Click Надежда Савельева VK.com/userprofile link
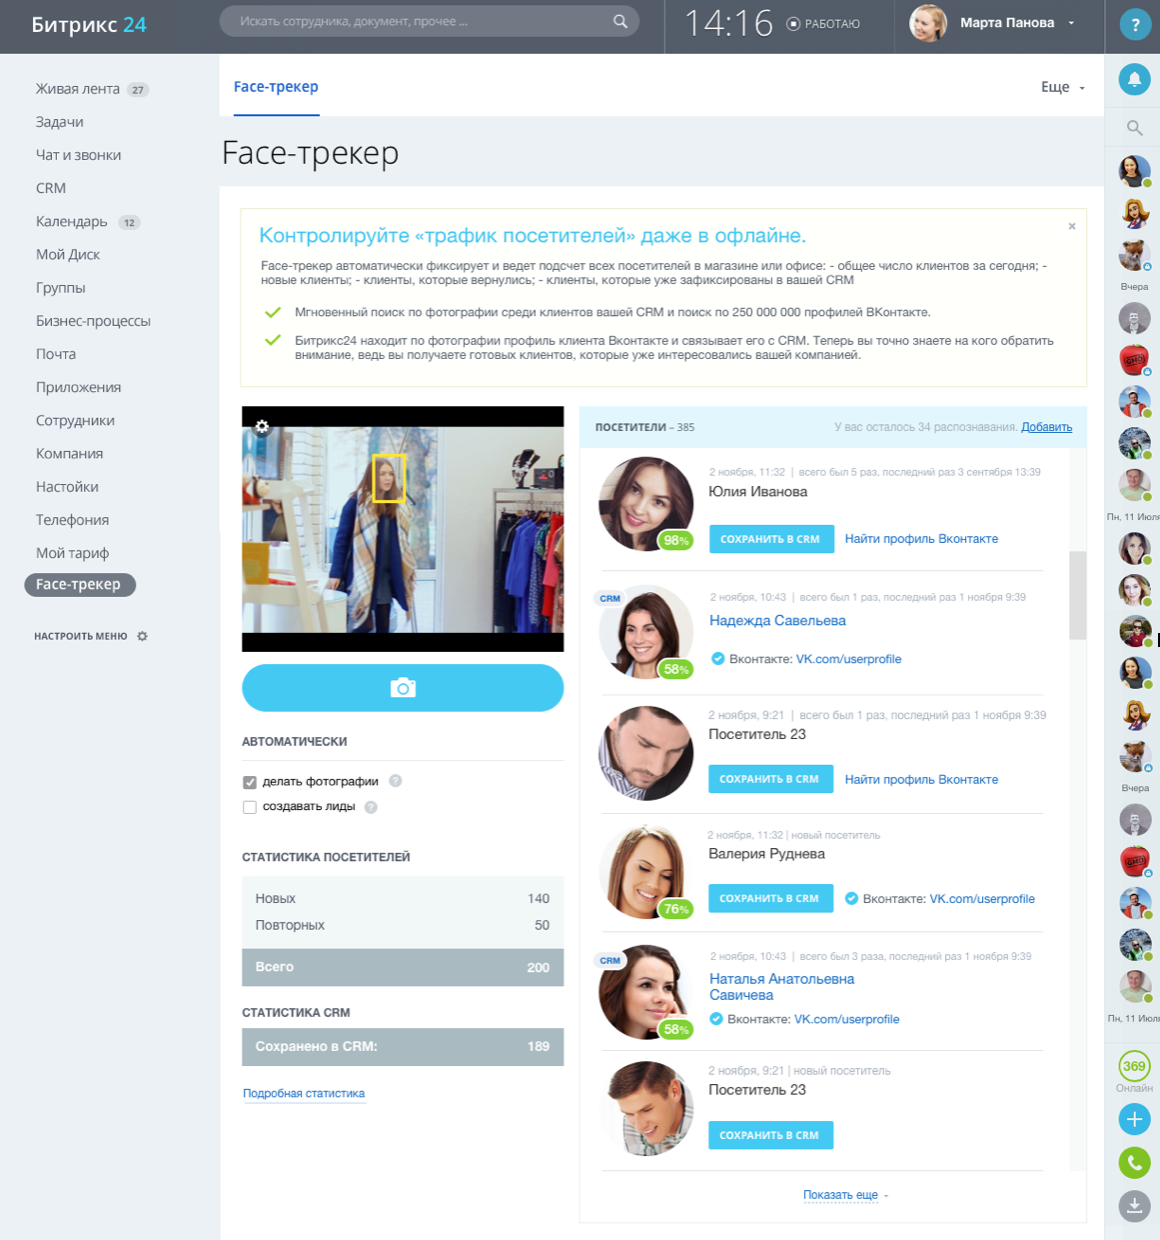The image size is (1160, 1240). coord(849,659)
